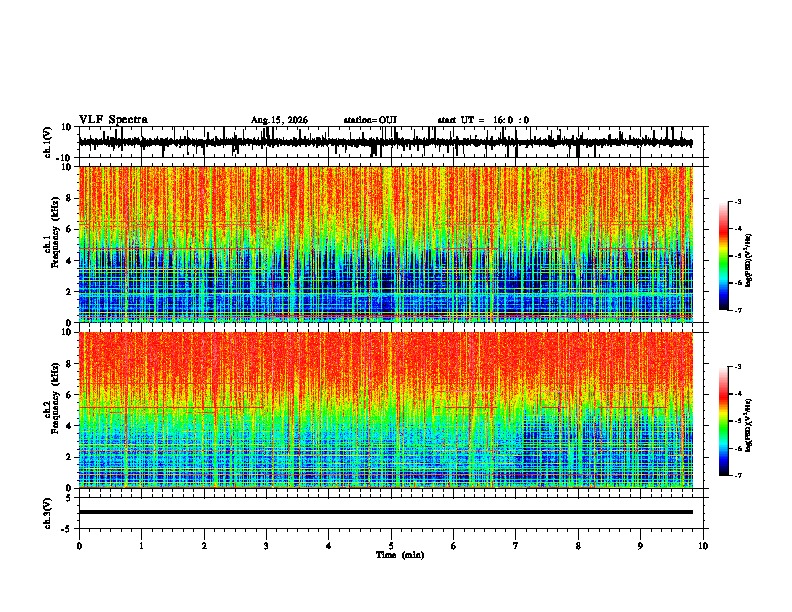Image resolution: width=792 pixels, height=612 pixels.
Task: Click the ch.2 spectrogram color scale bar
Action: coord(724,421)
